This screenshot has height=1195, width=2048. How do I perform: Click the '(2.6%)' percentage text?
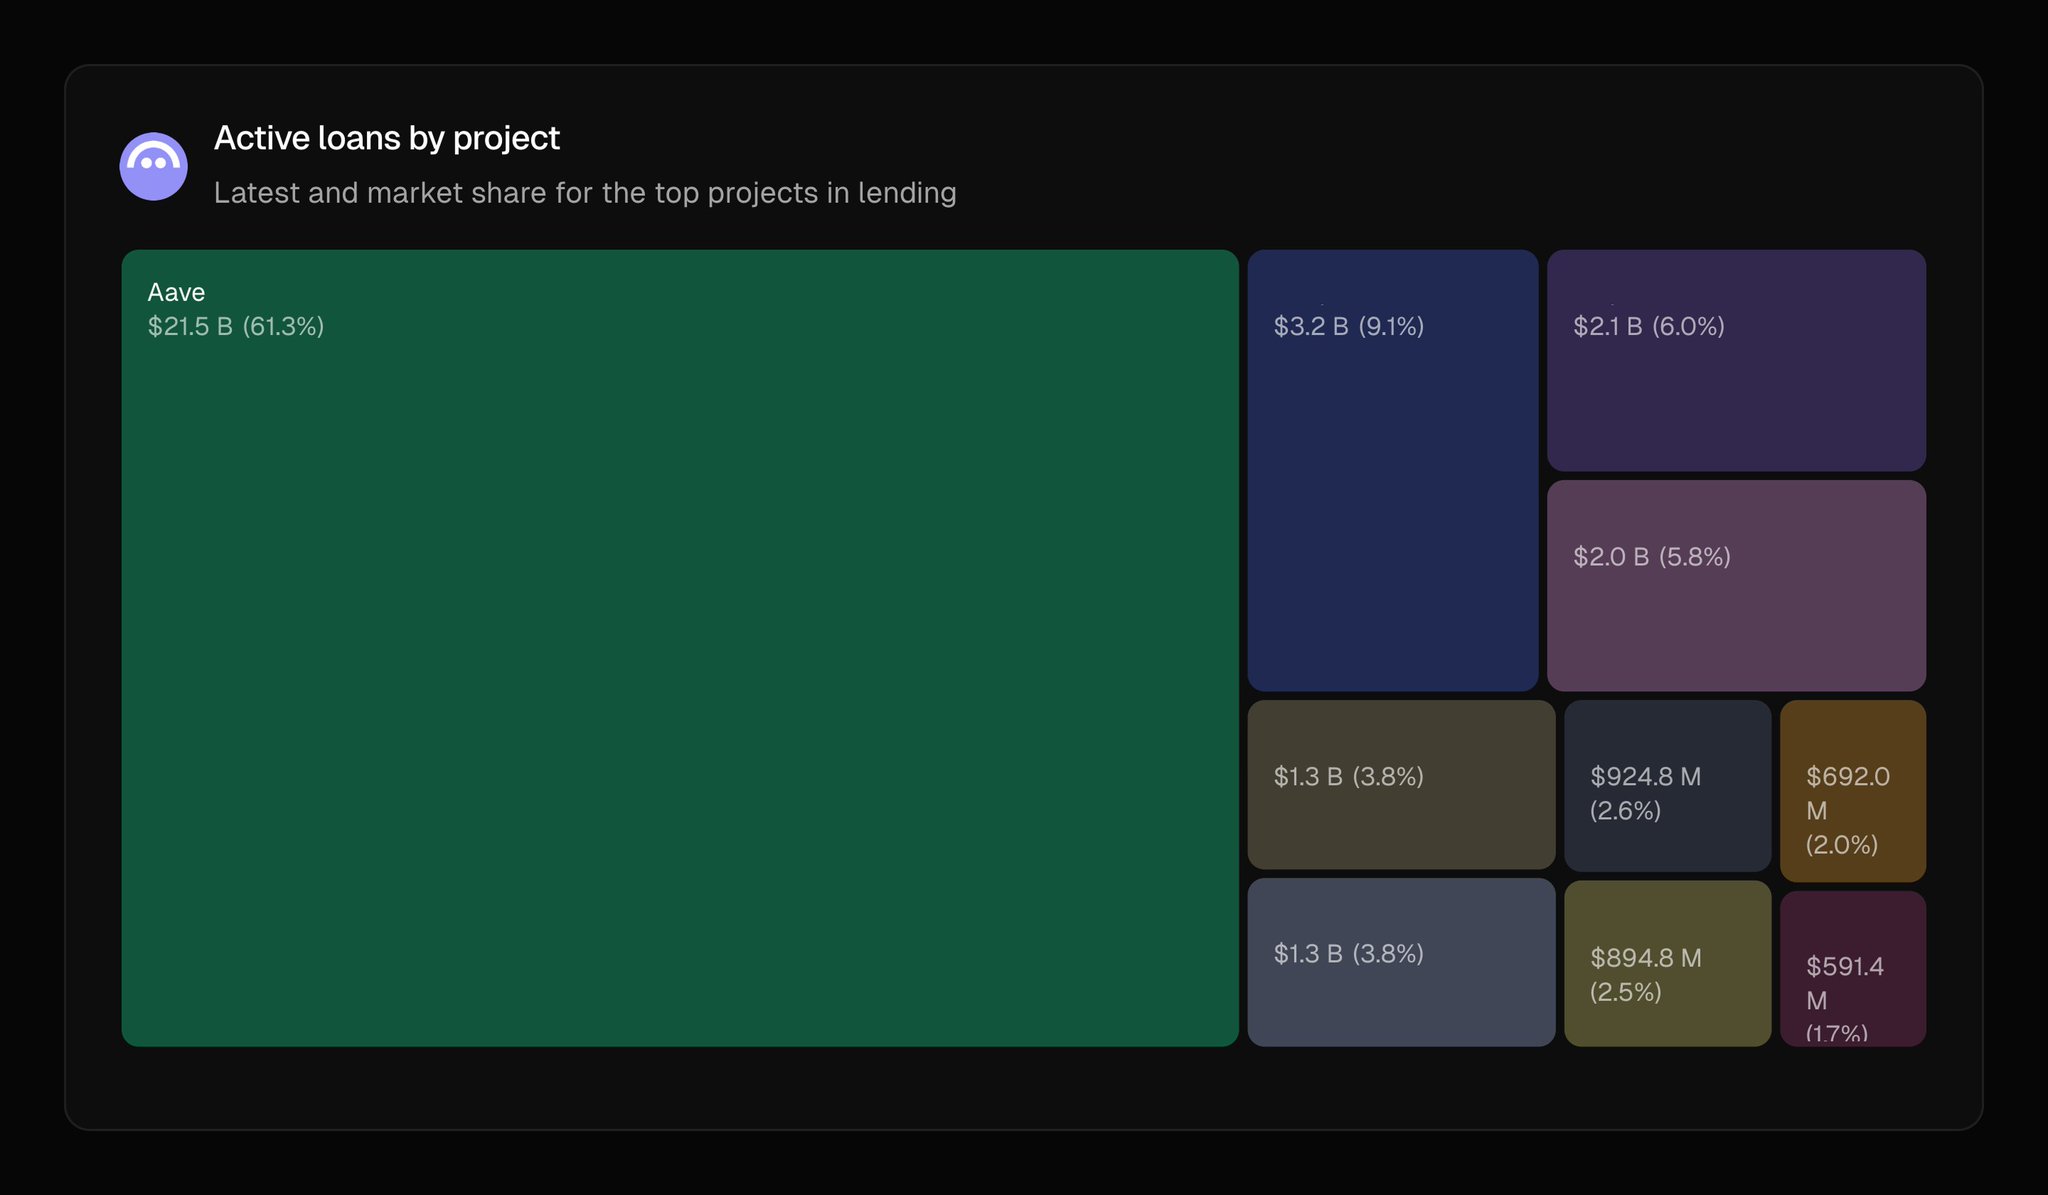1625,810
